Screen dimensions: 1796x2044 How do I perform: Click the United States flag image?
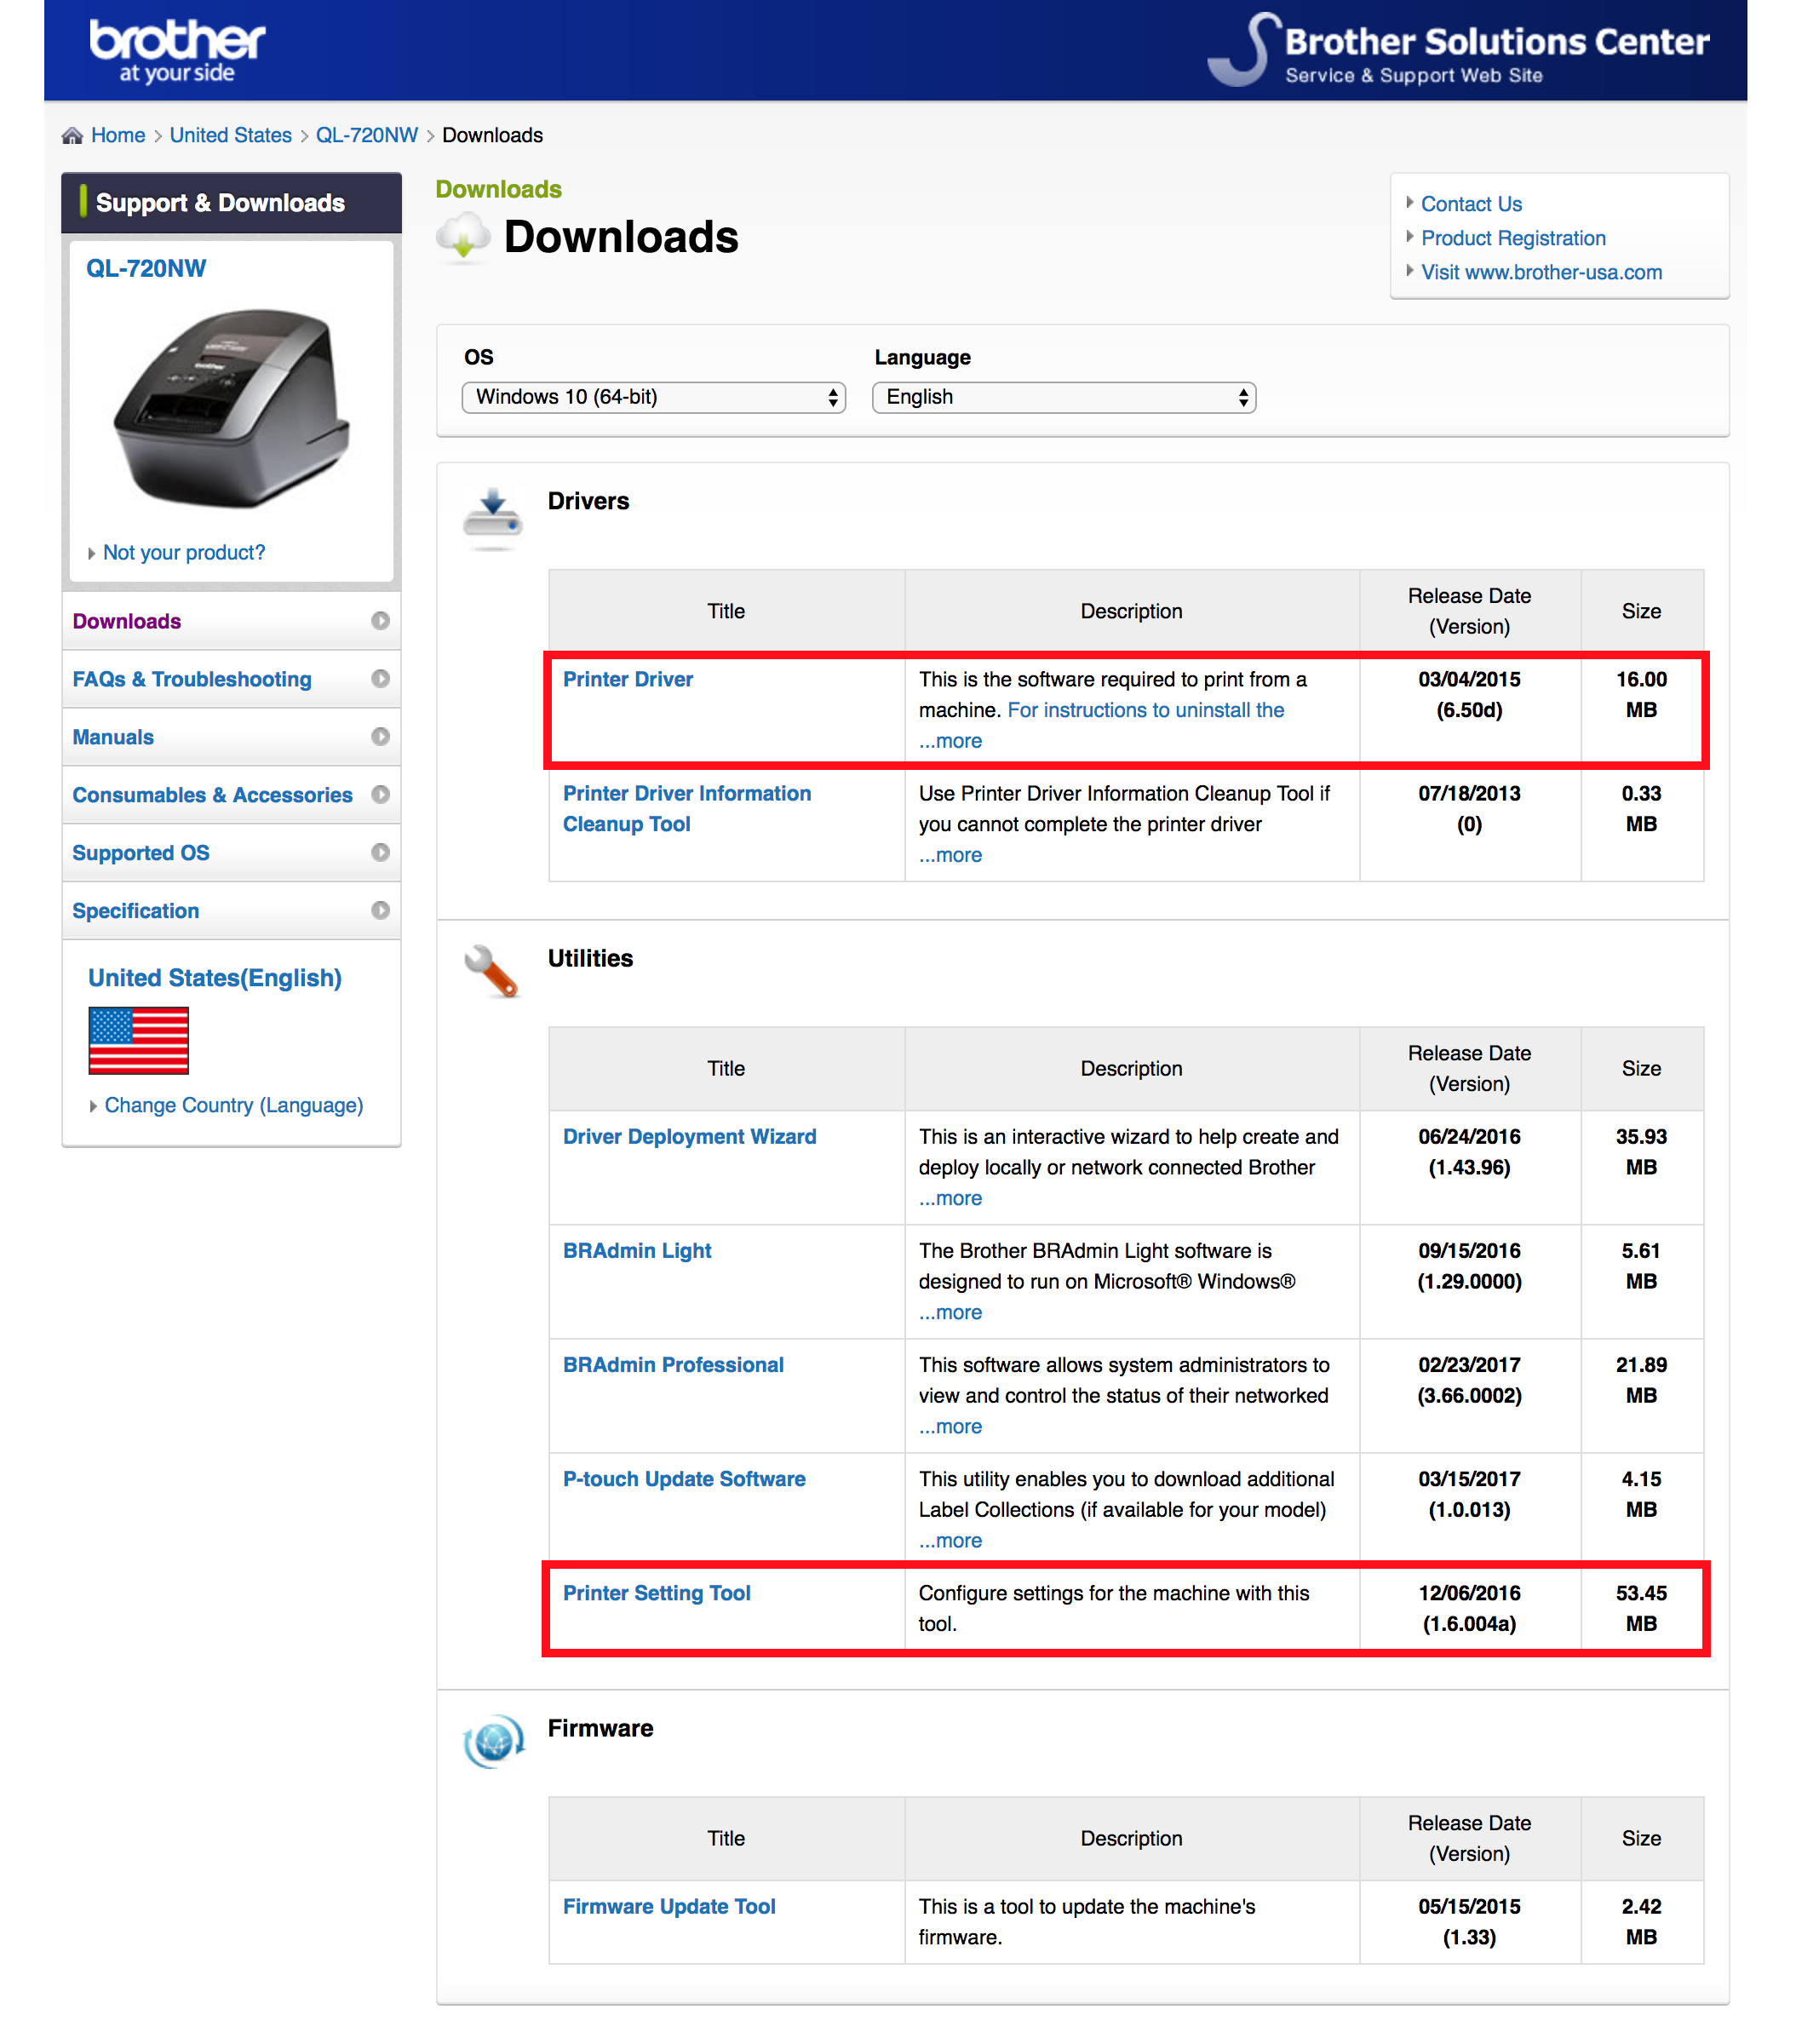(138, 1040)
